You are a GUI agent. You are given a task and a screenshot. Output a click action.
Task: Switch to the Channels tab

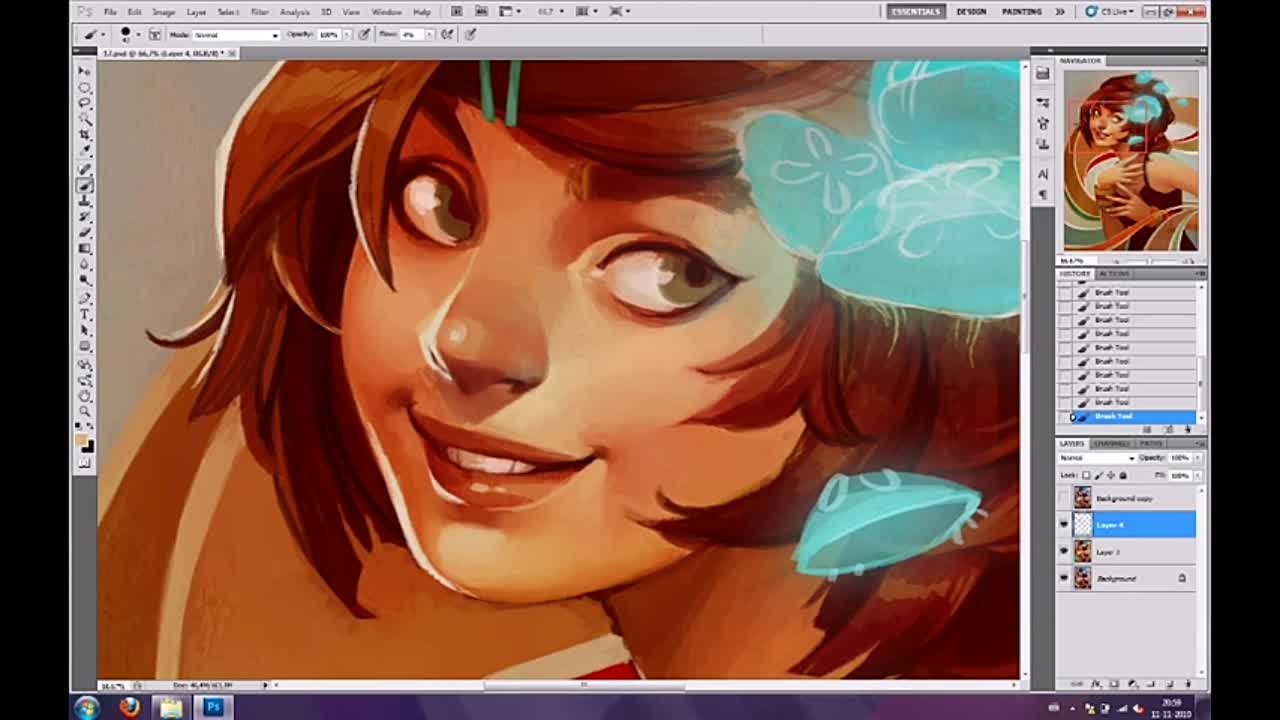pos(1111,443)
